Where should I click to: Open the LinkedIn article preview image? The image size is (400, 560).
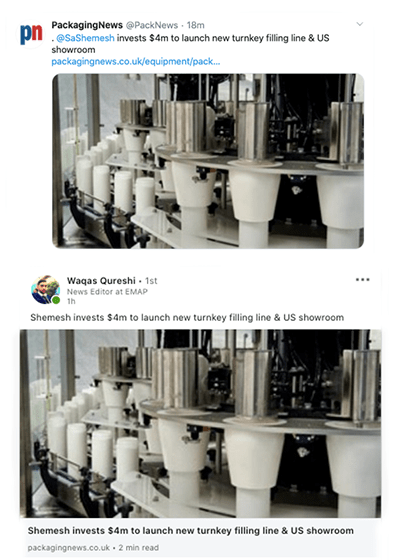(x=200, y=423)
